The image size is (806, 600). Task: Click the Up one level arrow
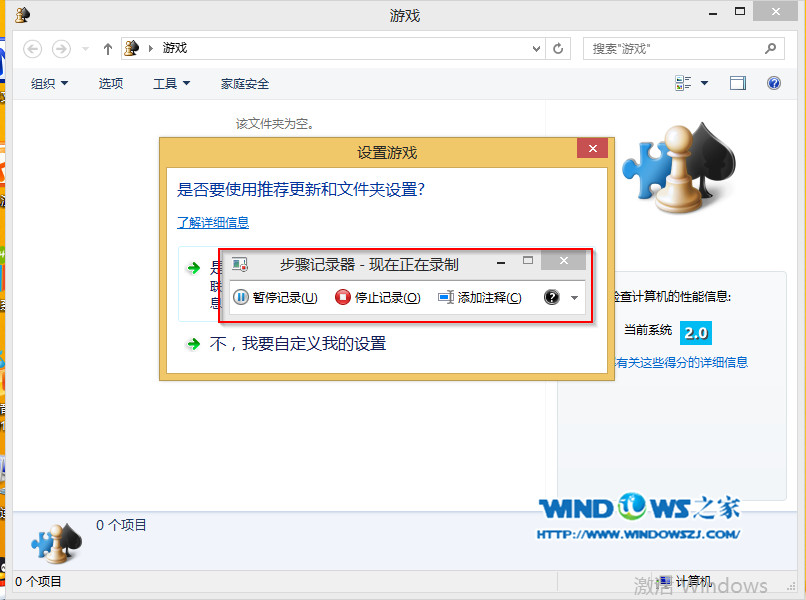click(108, 48)
